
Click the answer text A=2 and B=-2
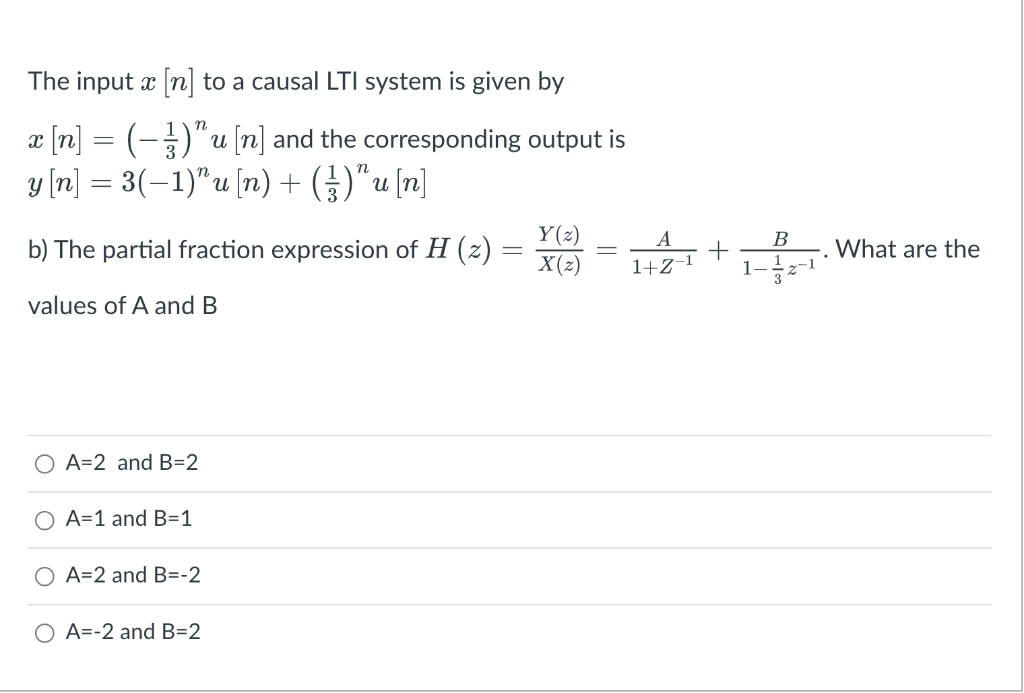(131, 575)
